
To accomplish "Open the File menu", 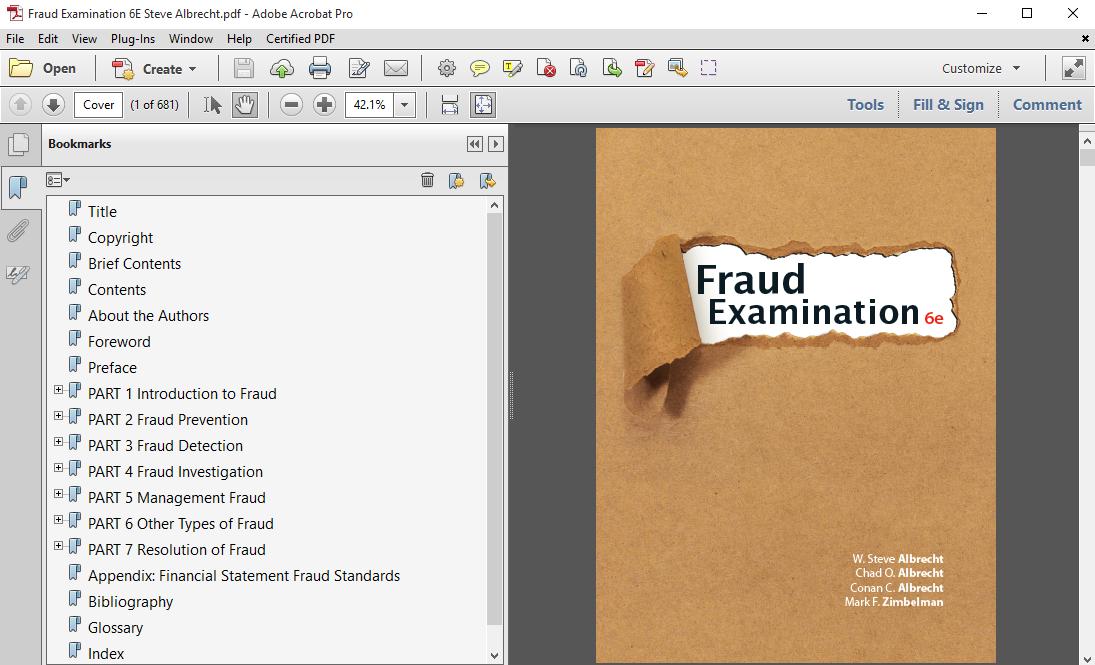I will 15,38.
